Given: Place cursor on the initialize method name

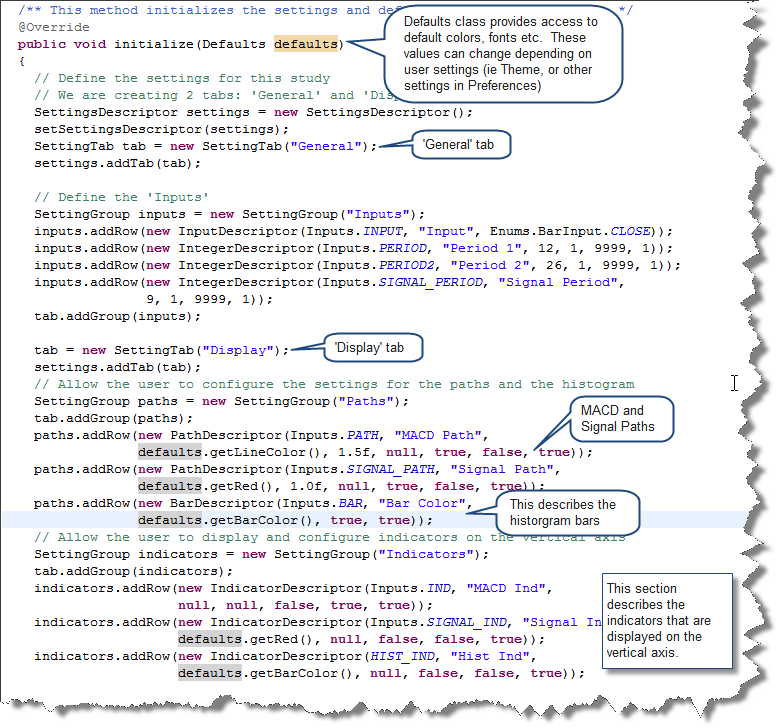Looking at the screenshot, I should click(x=154, y=44).
